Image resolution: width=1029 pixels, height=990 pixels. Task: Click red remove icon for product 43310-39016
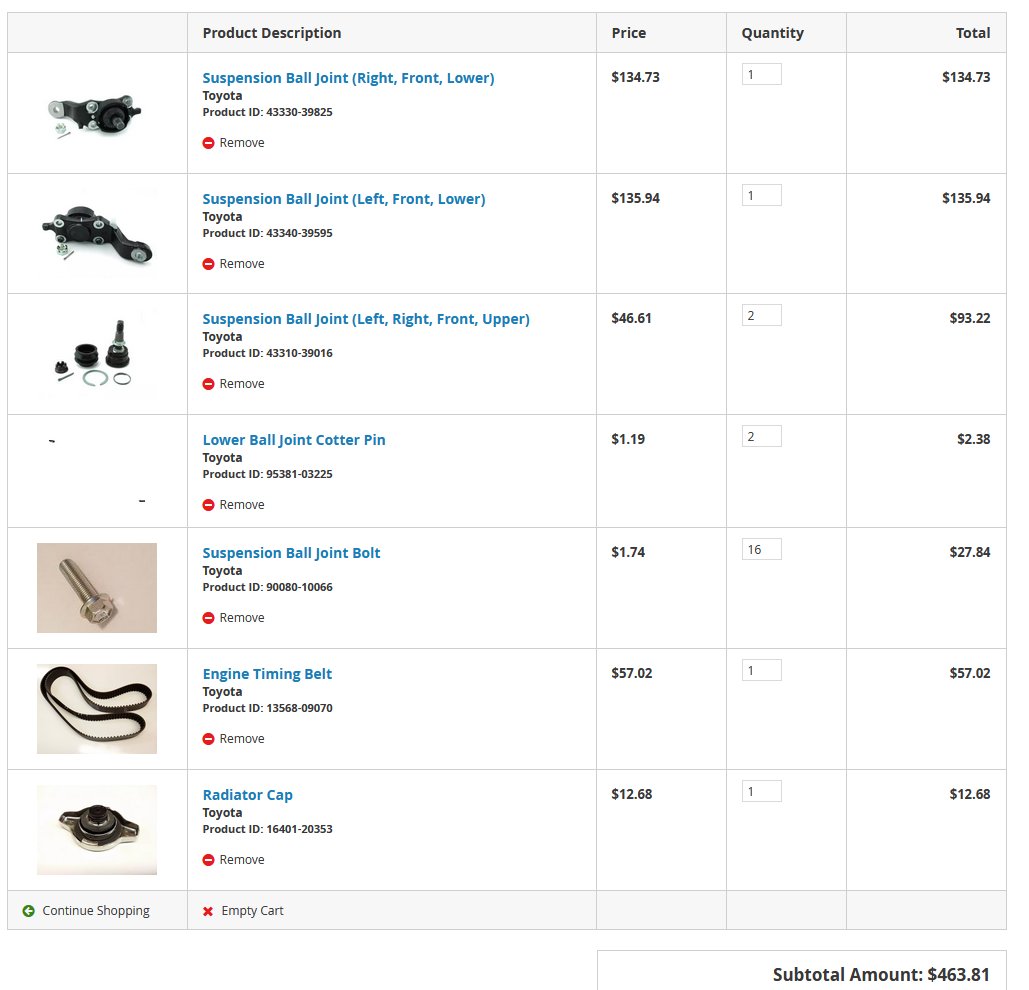pyautogui.click(x=208, y=384)
